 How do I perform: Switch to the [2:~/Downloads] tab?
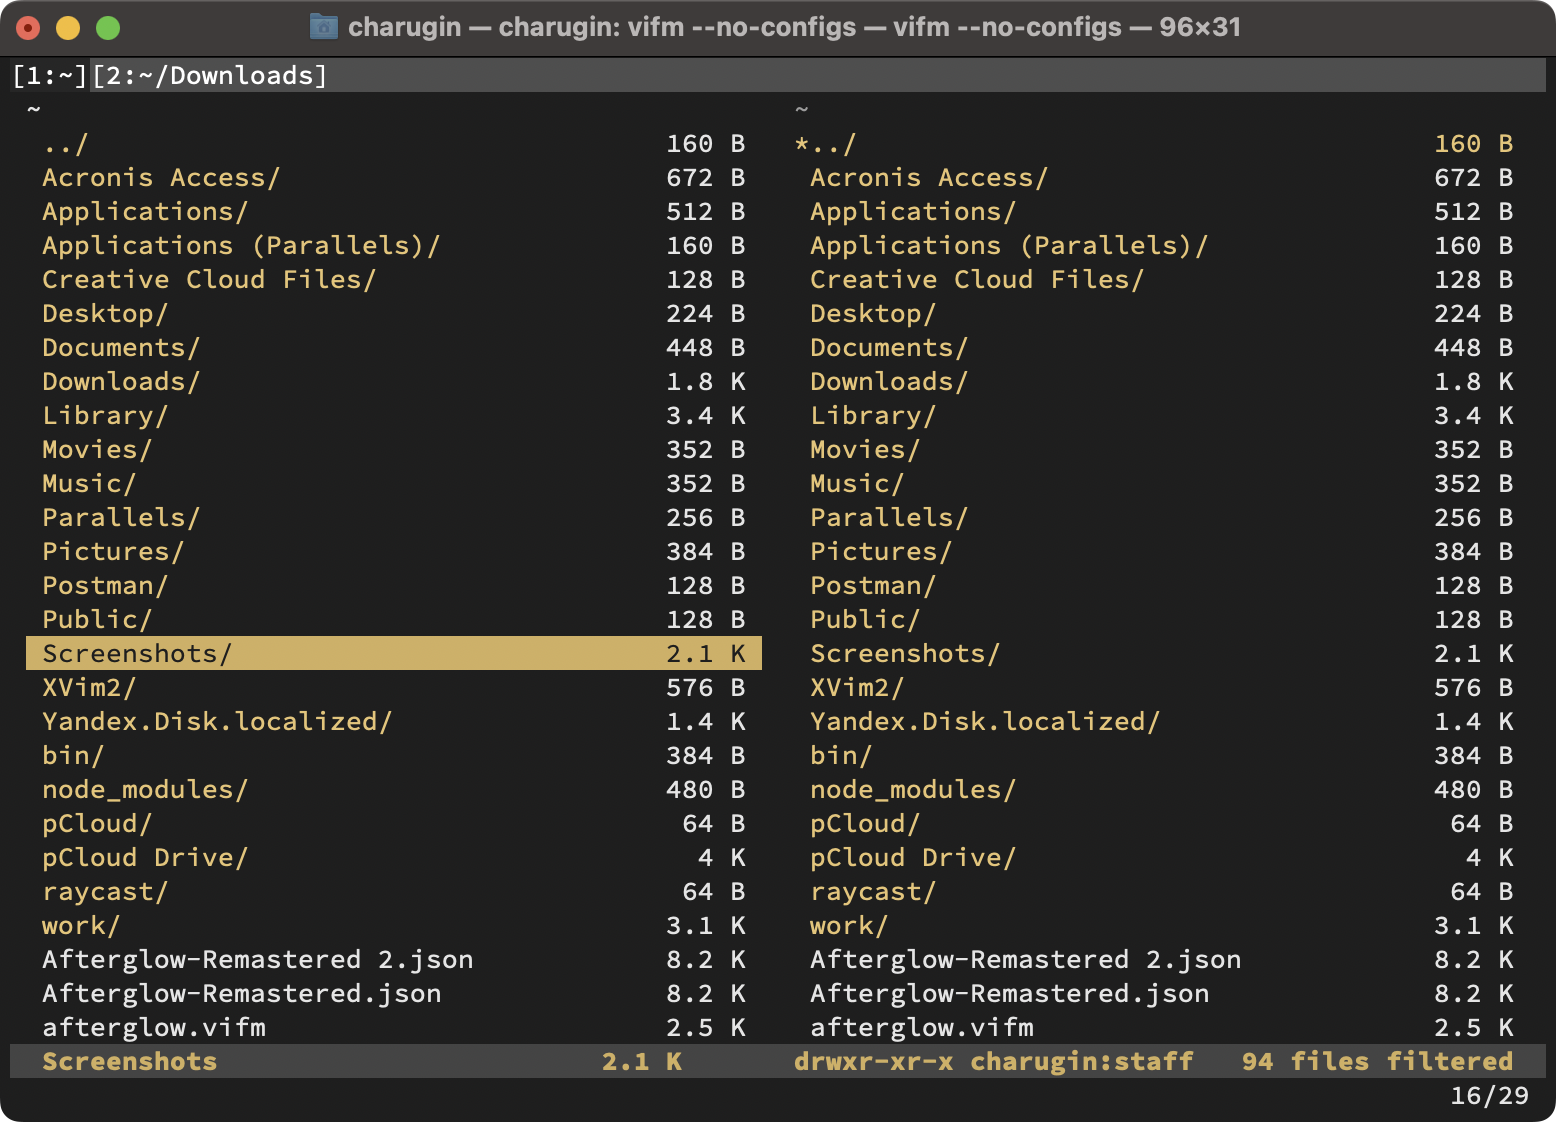[x=210, y=76]
